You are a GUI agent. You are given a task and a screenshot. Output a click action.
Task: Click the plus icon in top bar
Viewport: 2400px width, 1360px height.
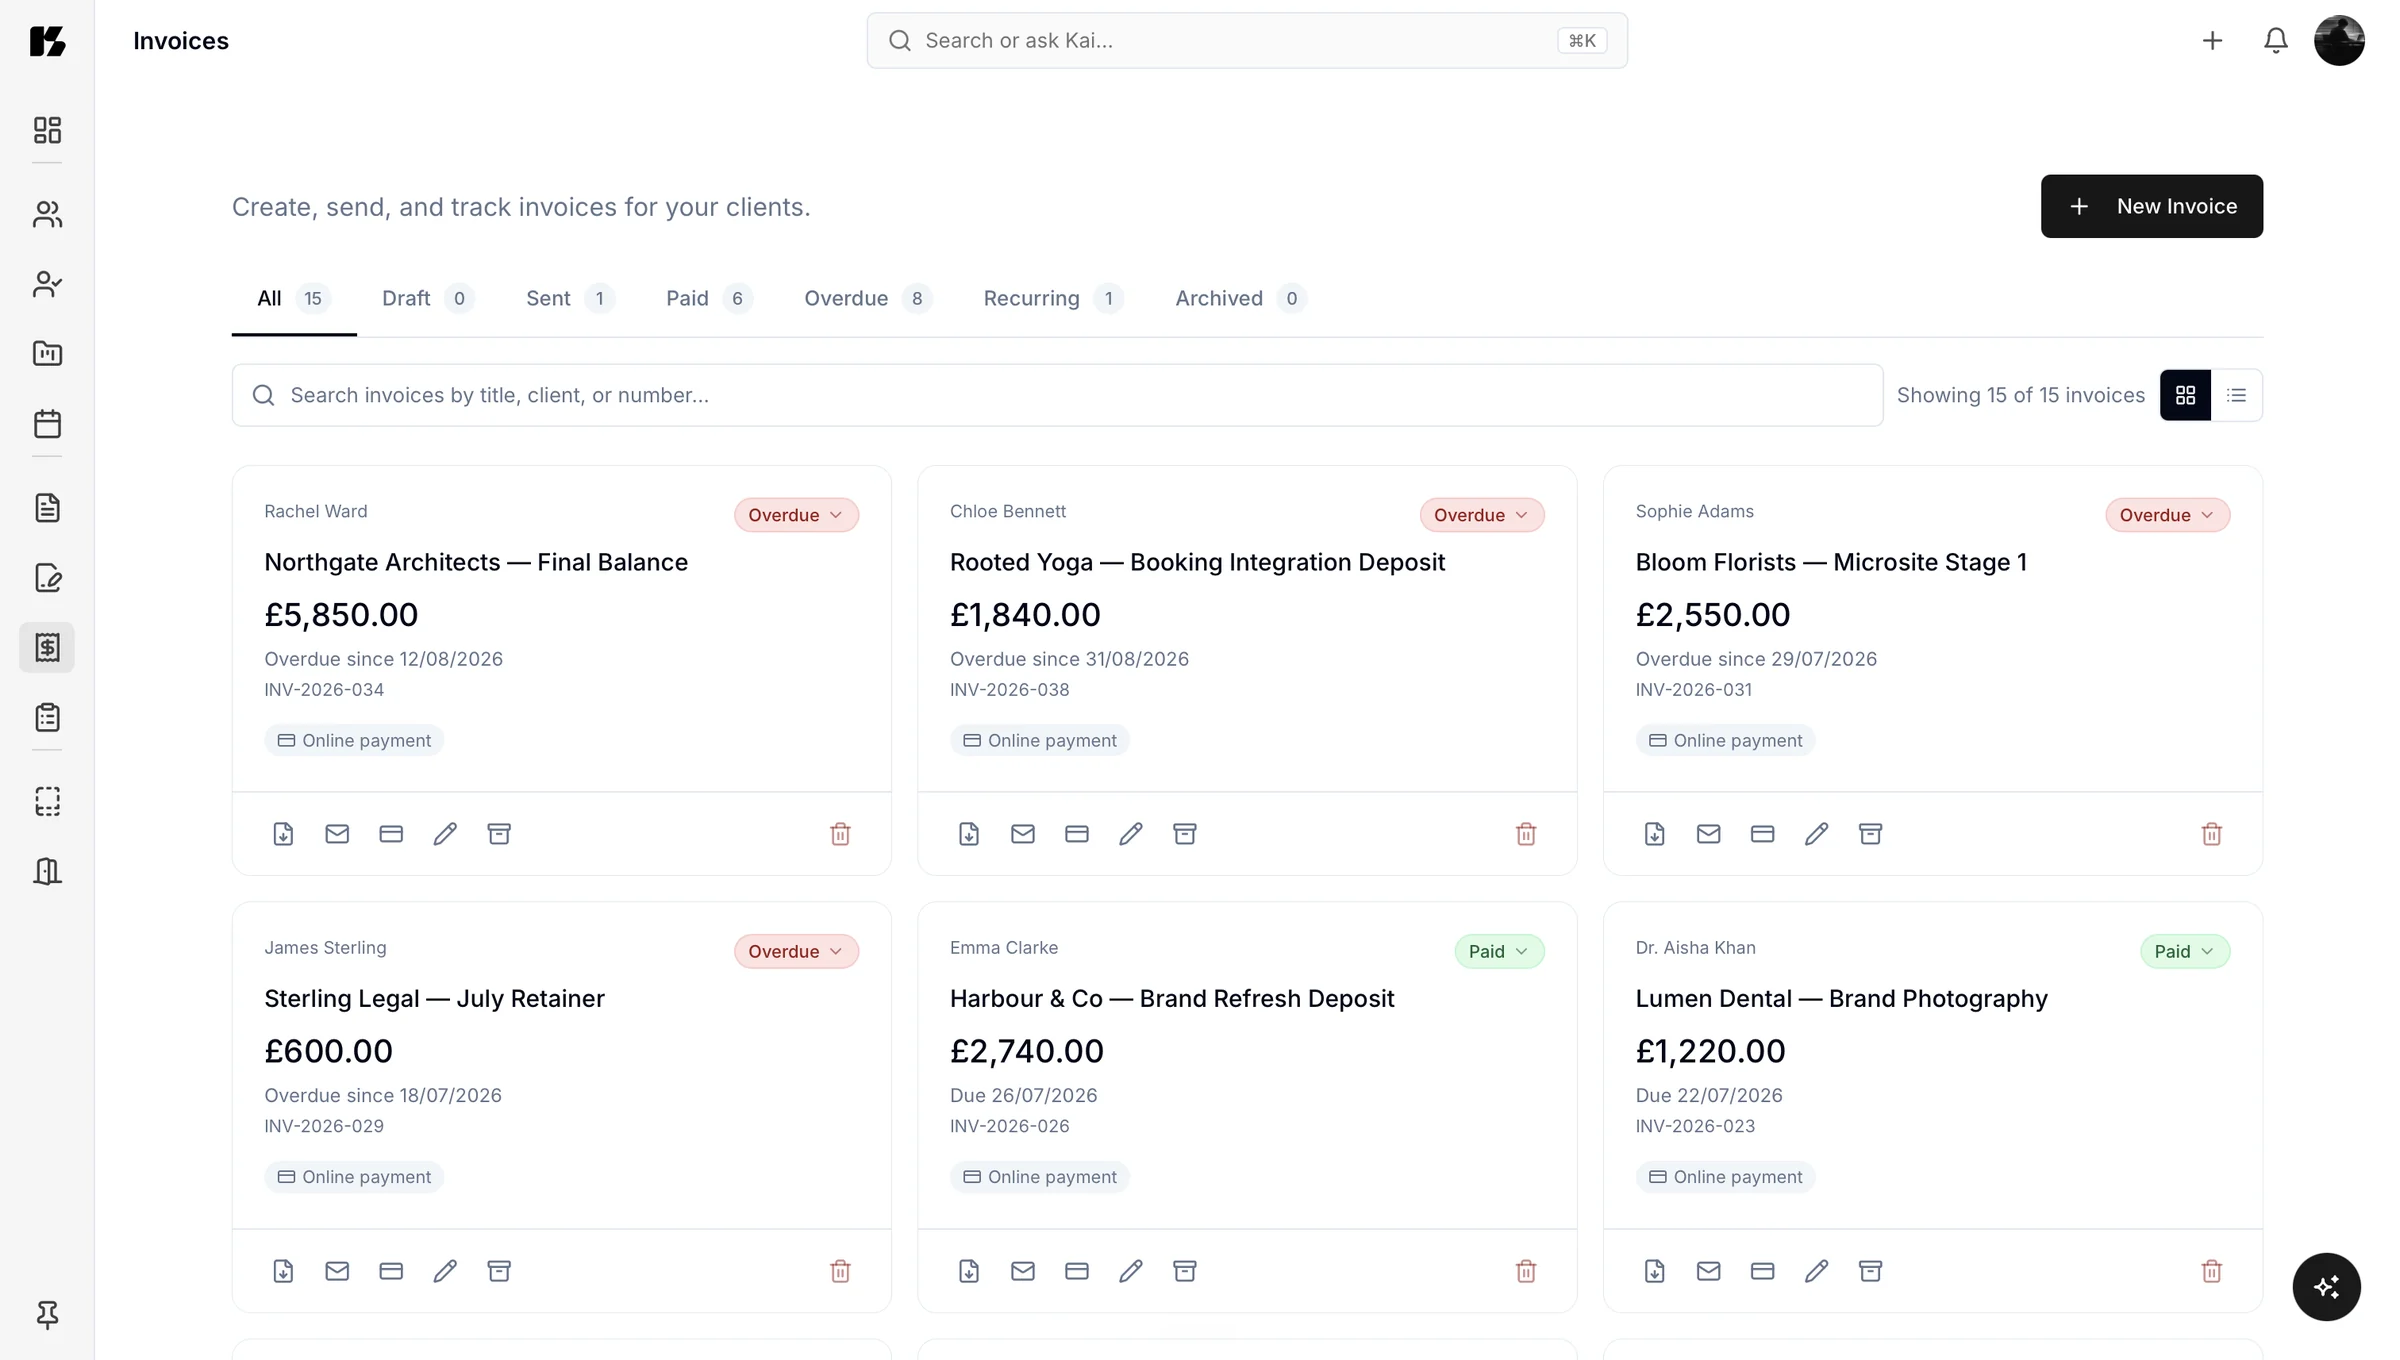click(x=2212, y=41)
